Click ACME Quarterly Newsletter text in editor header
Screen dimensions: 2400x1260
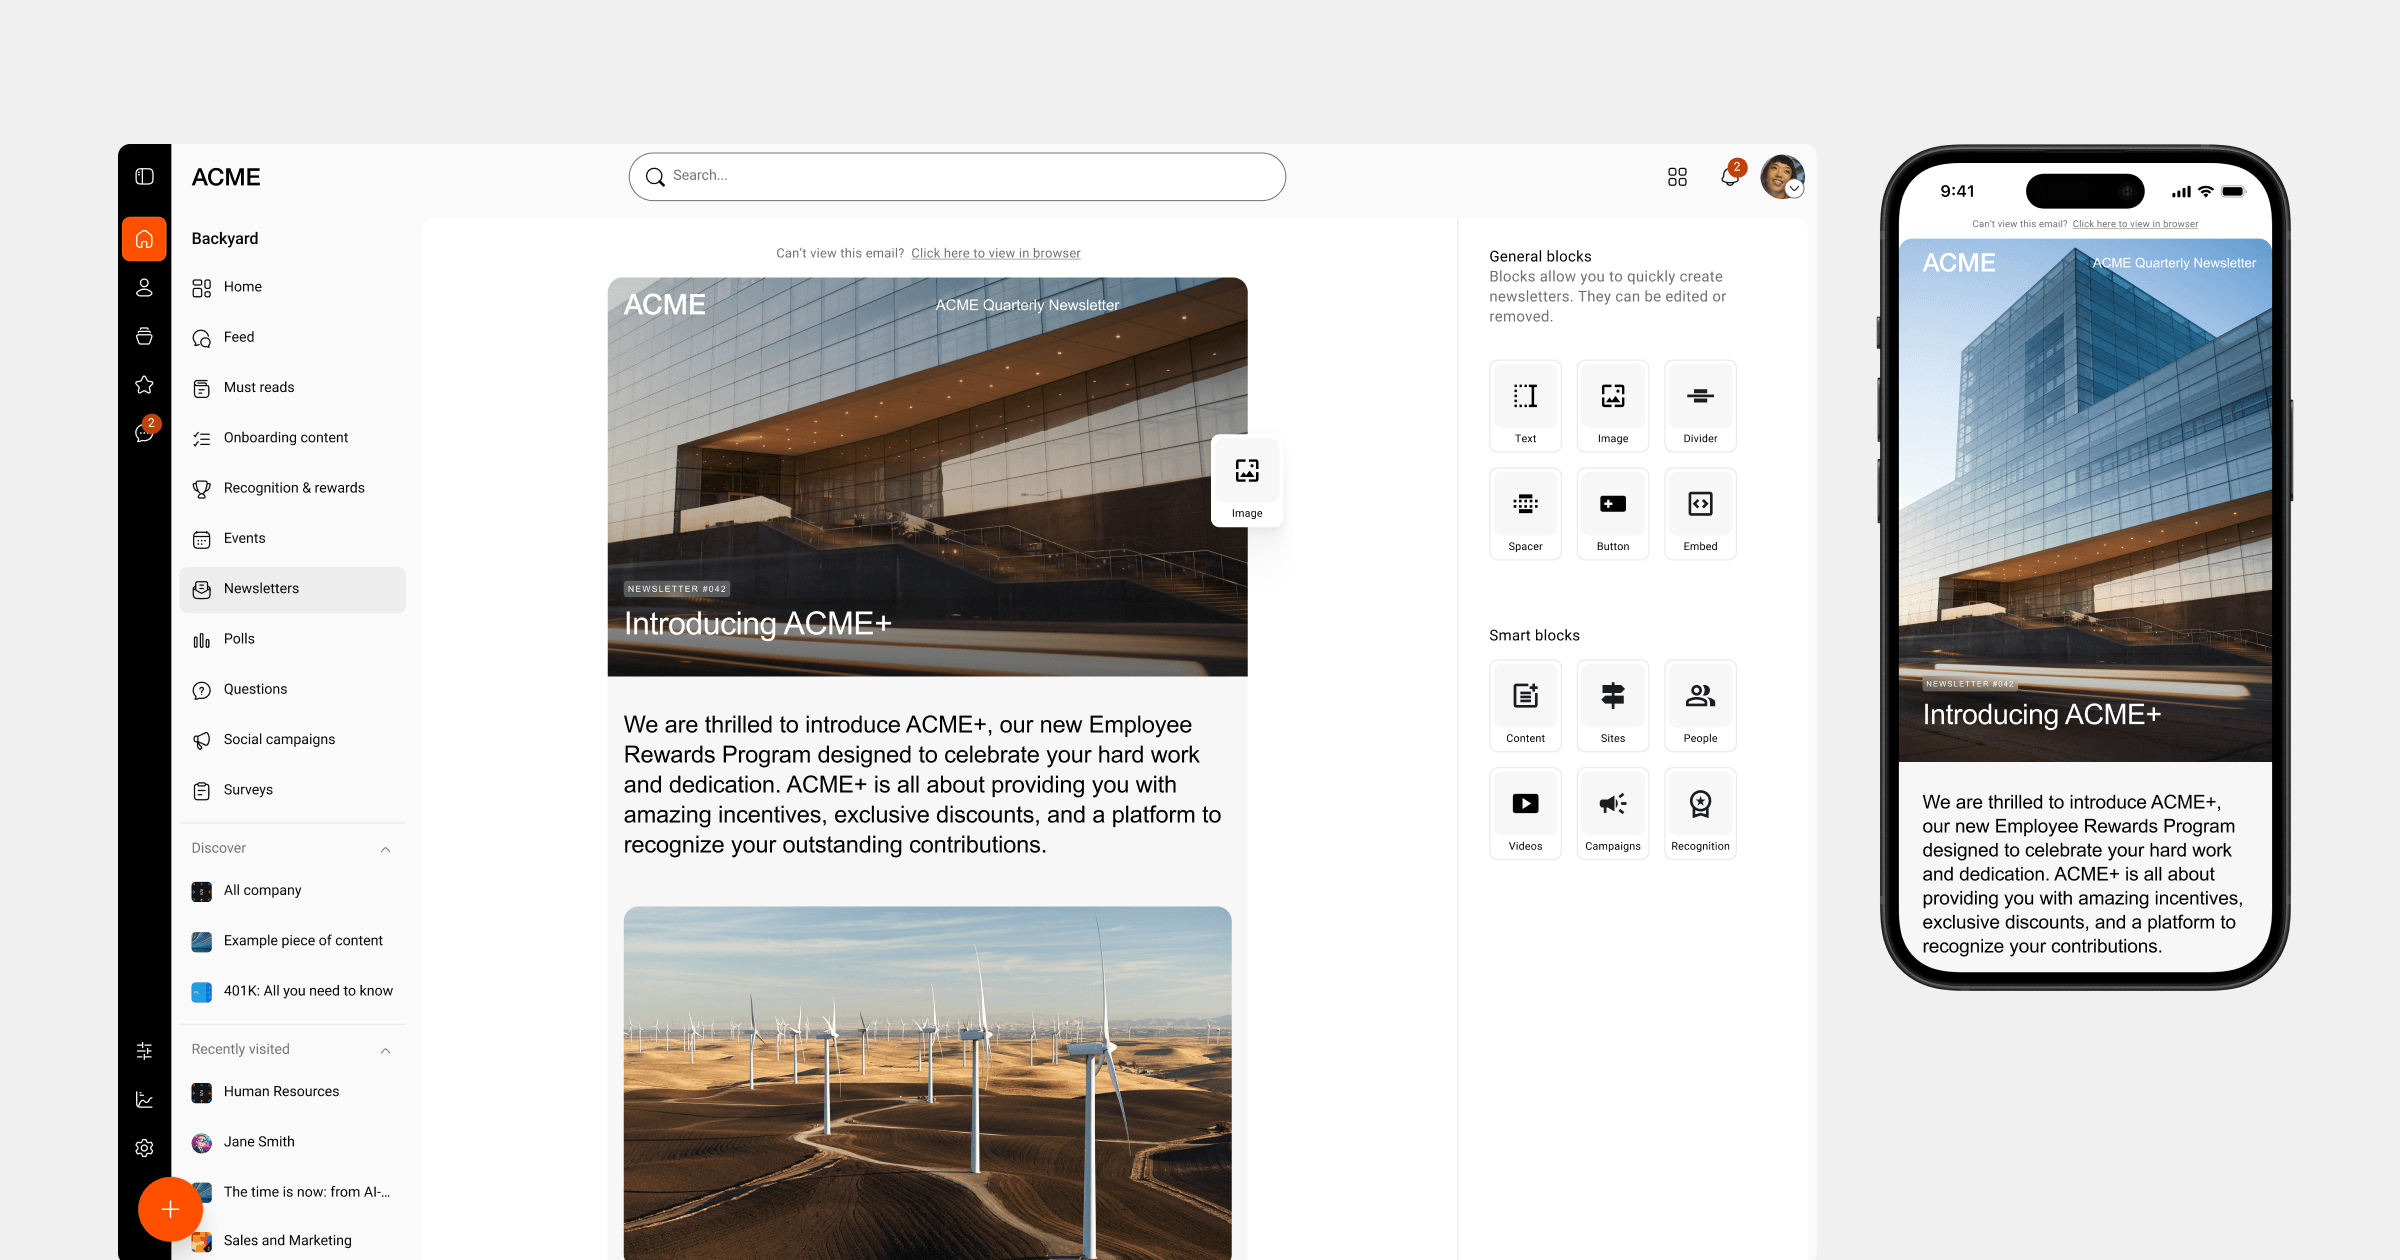point(1027,305)
